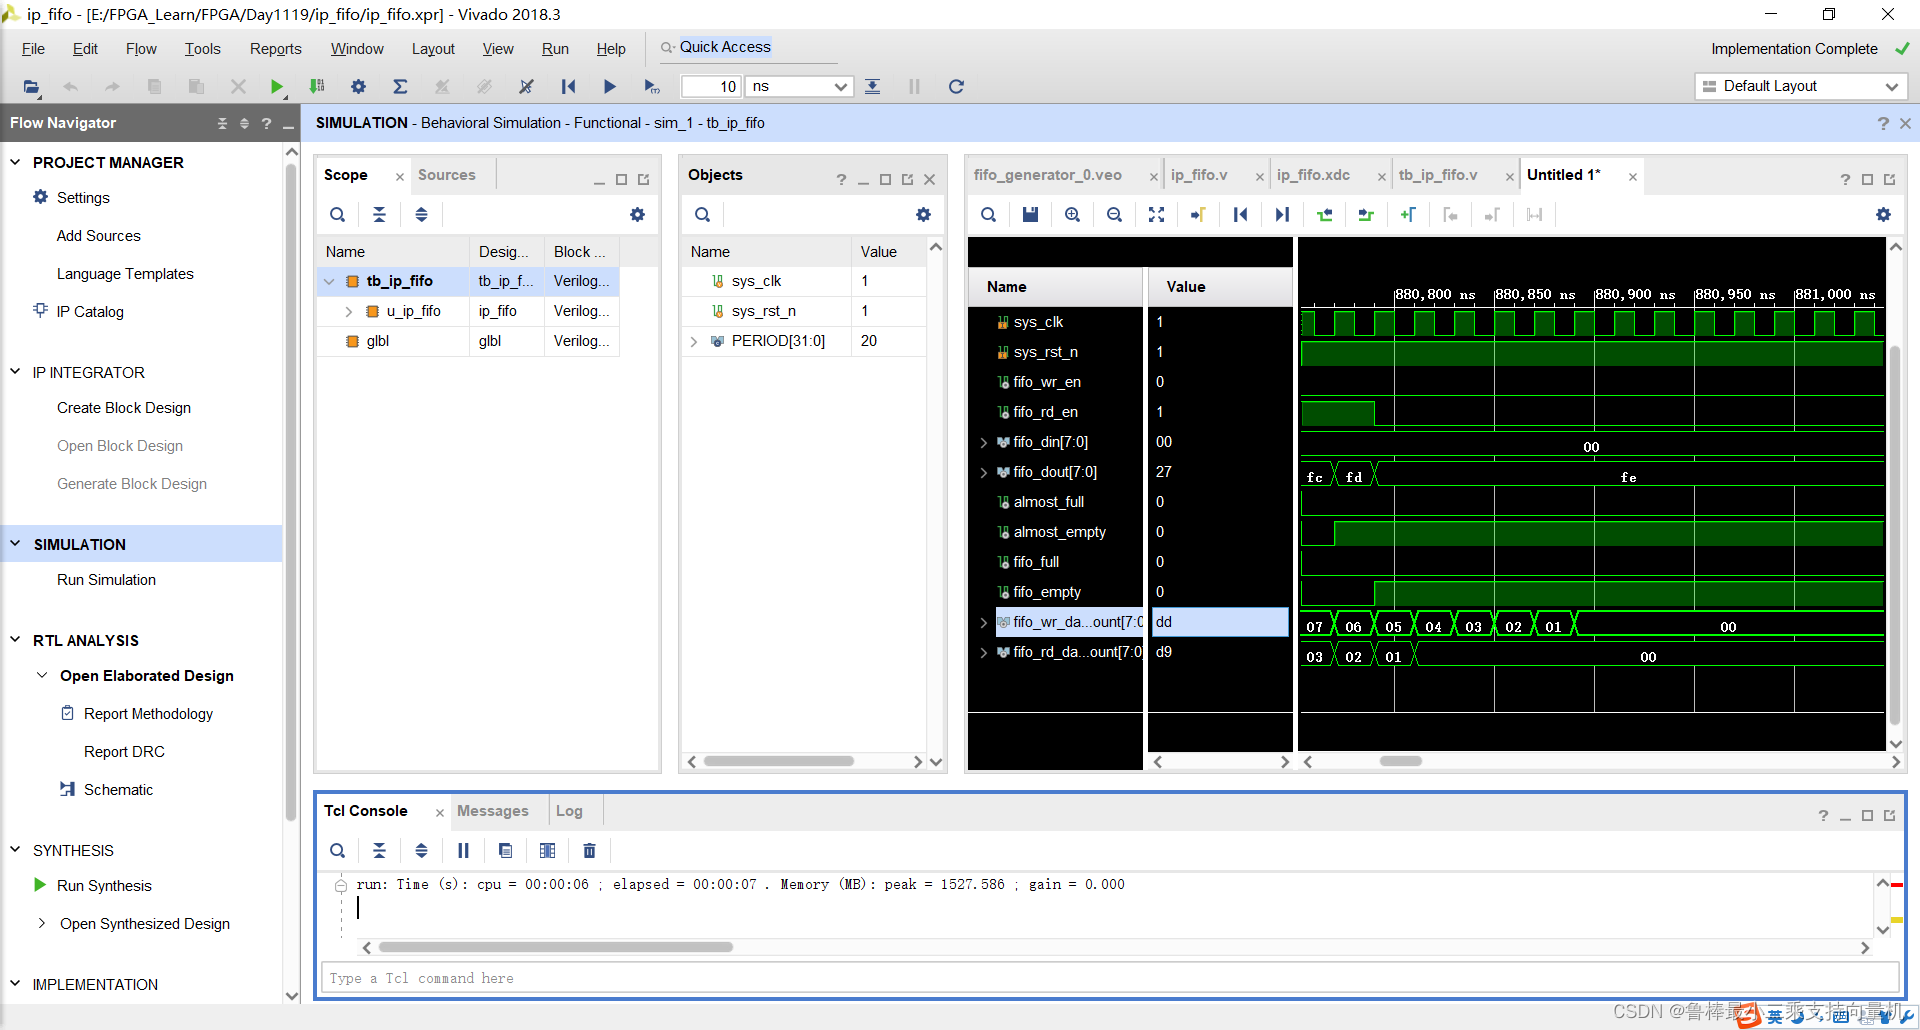Zoom in on the waveform
The width and height of the screenshot is (1920, 1030).
tap(1072, 215)
